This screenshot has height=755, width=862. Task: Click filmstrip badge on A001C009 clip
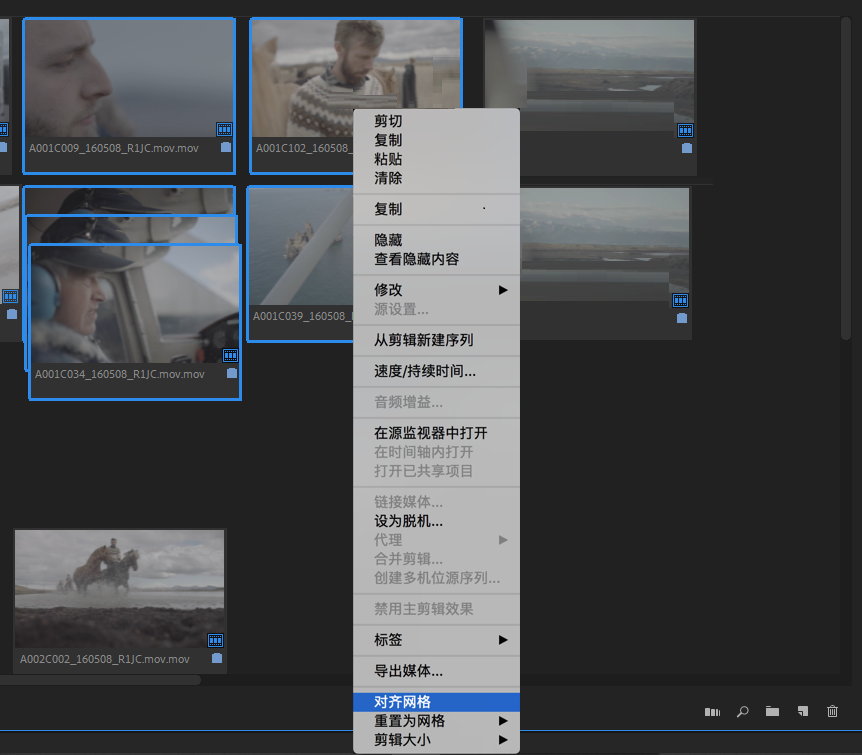click(x=224, y=129)
